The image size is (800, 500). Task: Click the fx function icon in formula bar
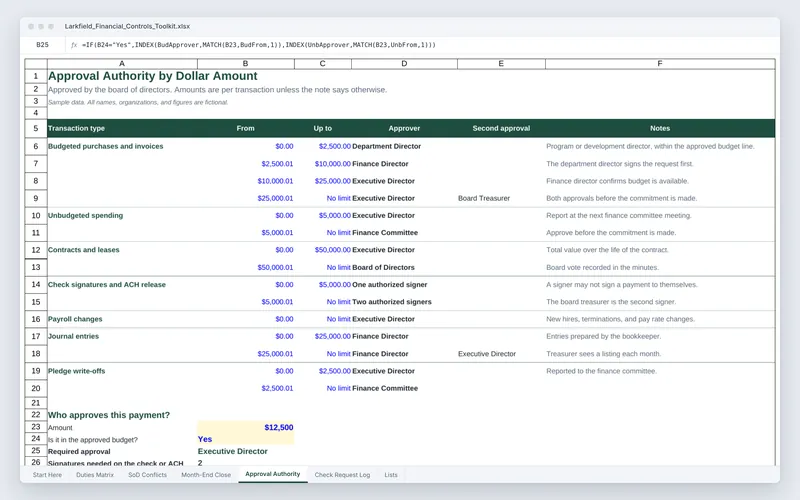point(74,45)
